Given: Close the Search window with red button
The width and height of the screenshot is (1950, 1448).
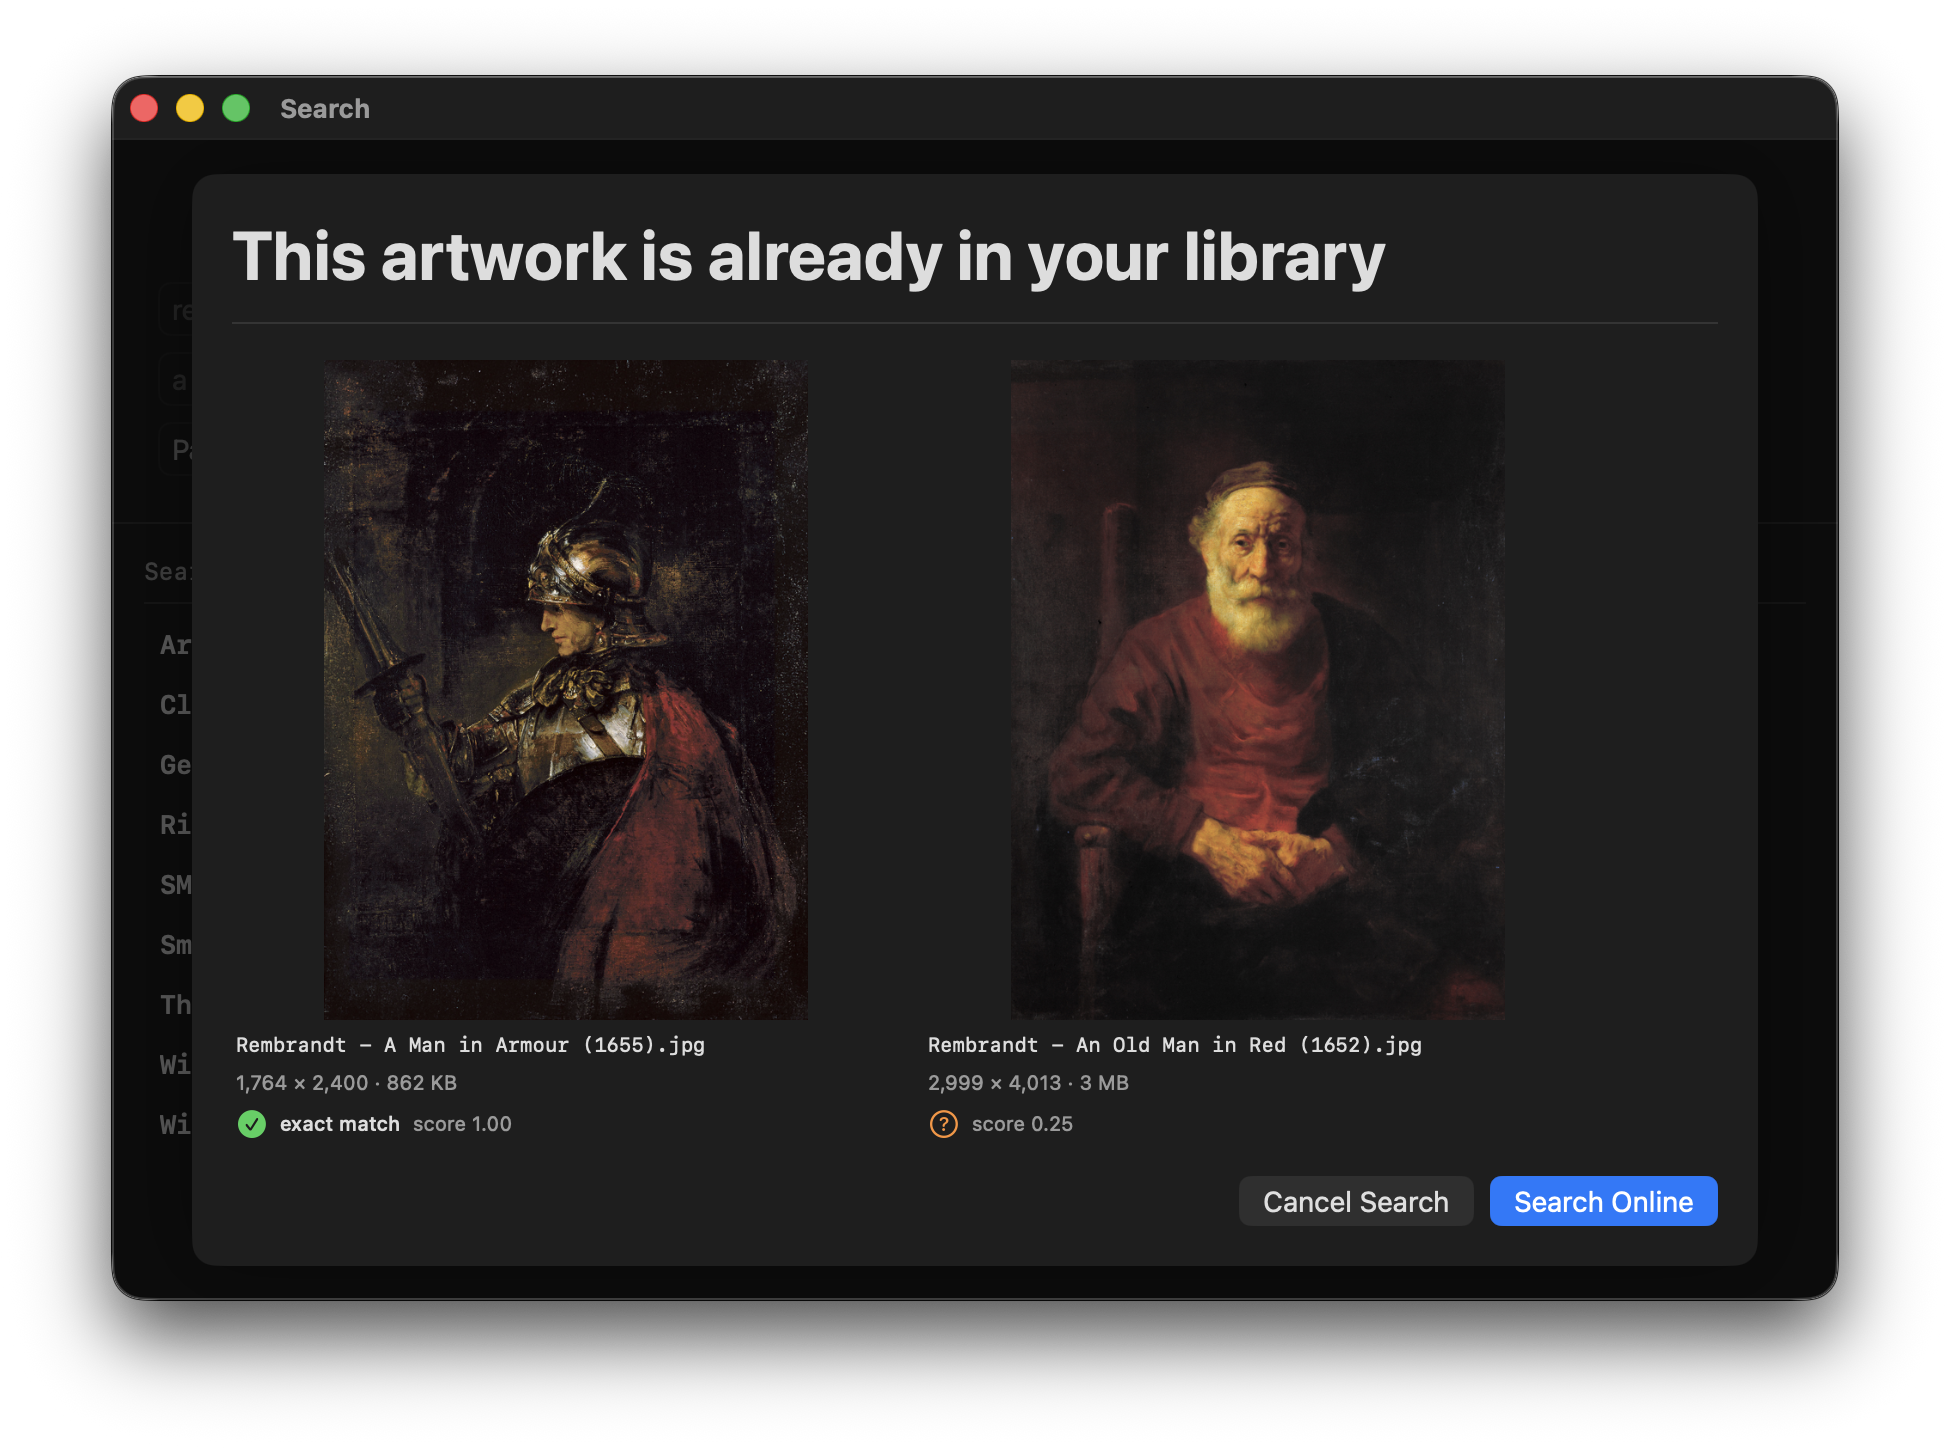Looking at the screenshot, I should click(144, 108).
